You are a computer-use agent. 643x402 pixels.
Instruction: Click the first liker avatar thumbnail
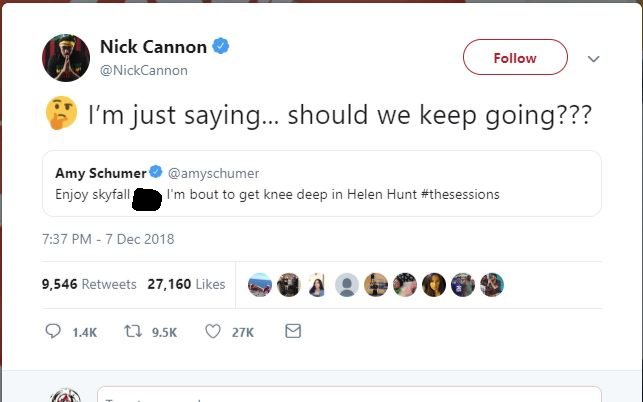pyautogui.click(x=260, y=285)
